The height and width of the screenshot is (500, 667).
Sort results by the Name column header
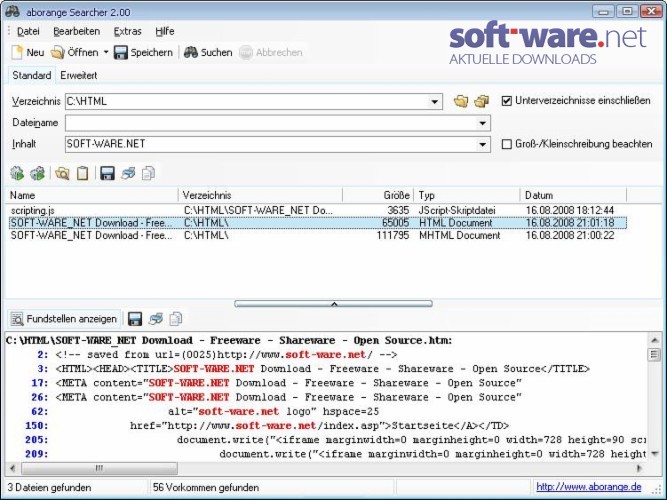tap(92, 195)
